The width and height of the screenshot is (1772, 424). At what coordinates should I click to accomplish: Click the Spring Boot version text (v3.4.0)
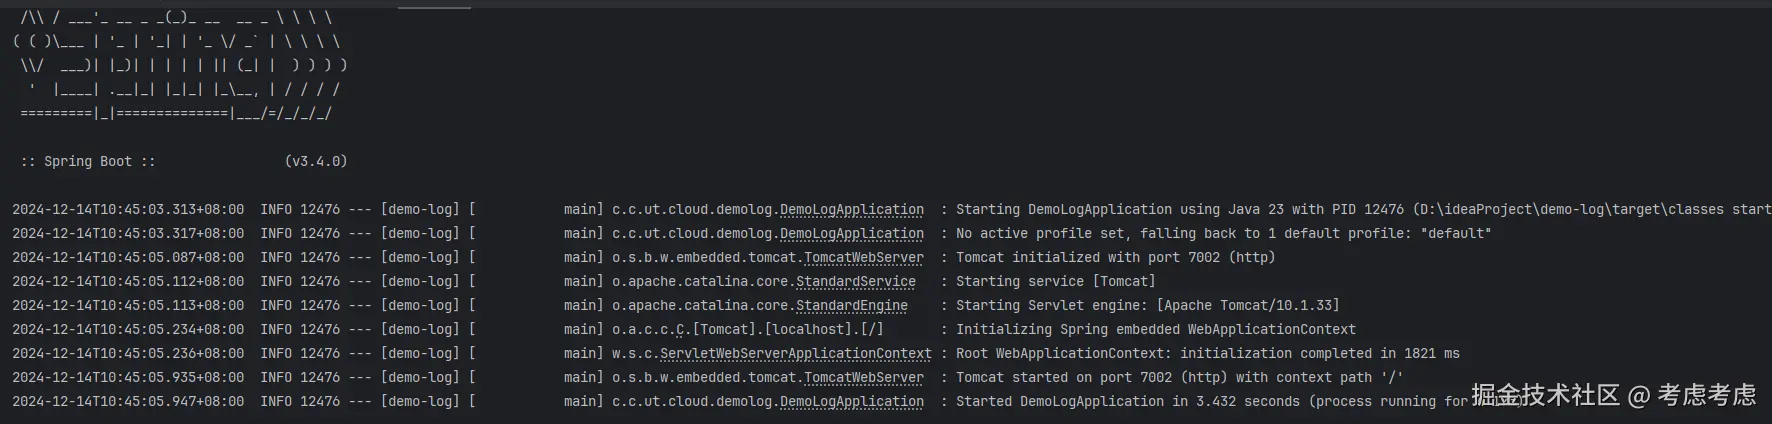click(316, 162)
